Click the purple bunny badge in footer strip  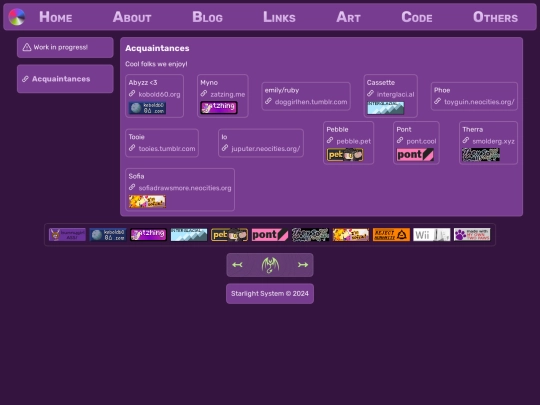tap(67, 235)
